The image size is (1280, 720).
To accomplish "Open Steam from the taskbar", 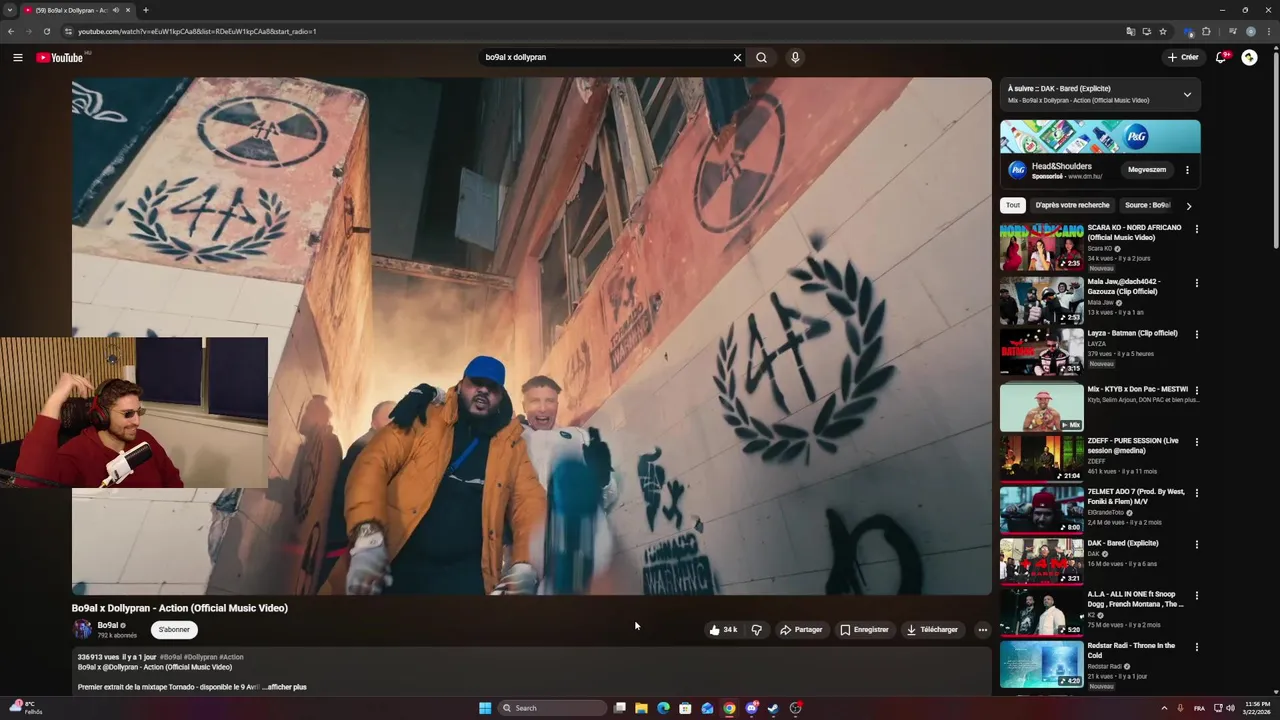I will point(773,708).
